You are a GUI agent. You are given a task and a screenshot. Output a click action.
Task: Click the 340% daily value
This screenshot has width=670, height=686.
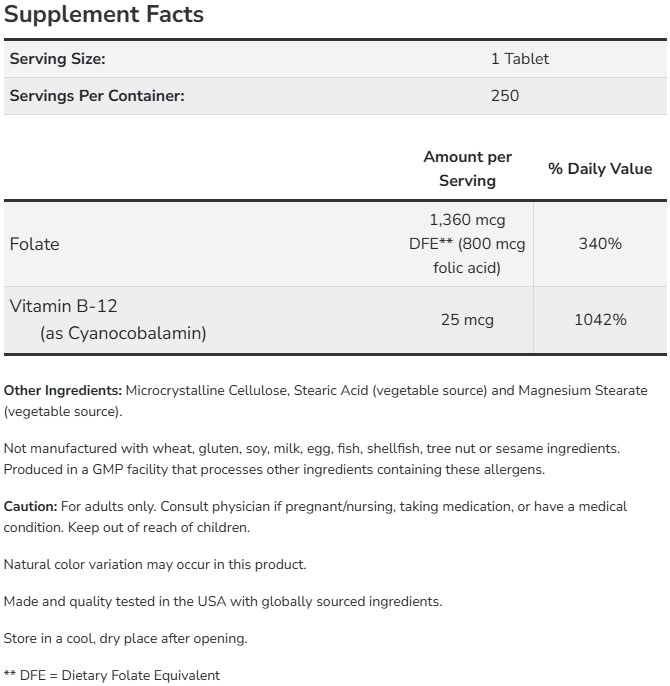pyautogui.click(x=600, y=244)
